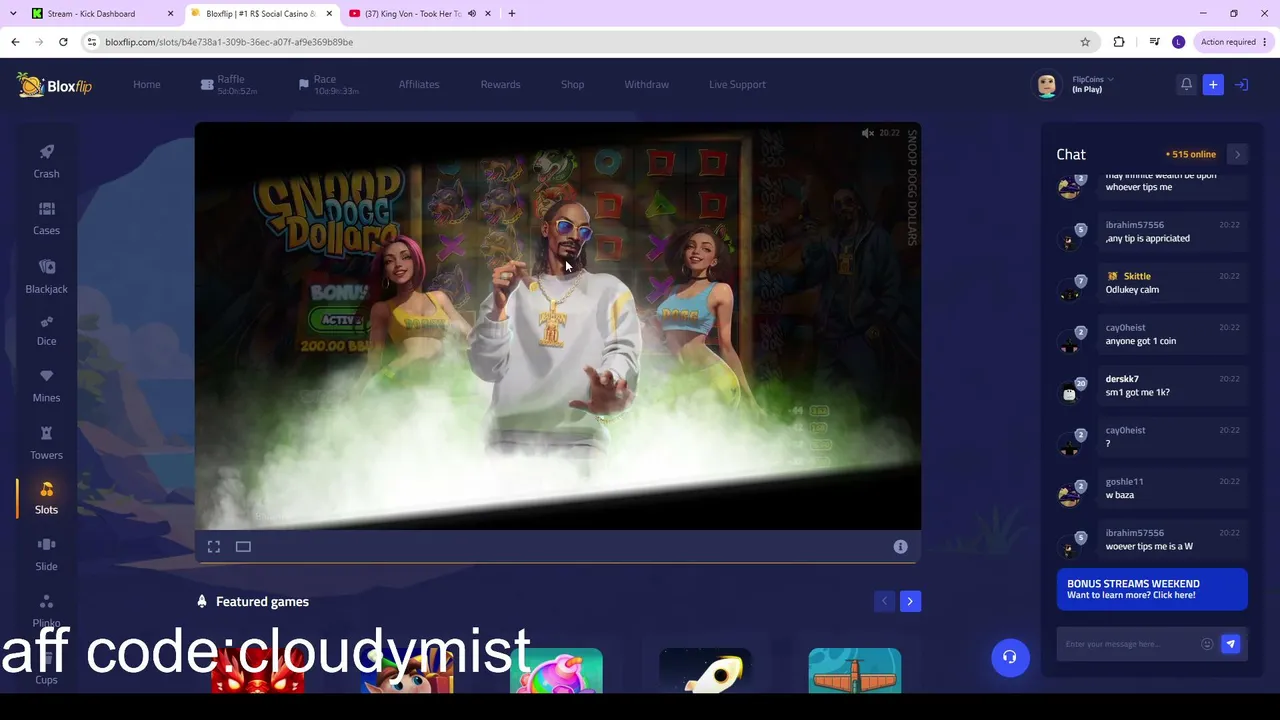Click the Featured games heading
The height and width of the screenshot is (720, 1280).
262,602
